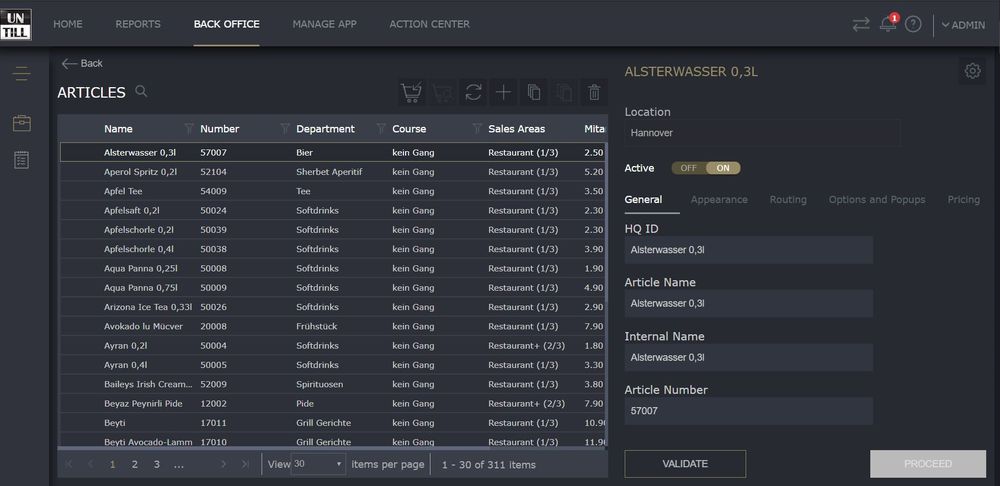Open the sync arrows icon in header
The width and height of the screenshot is (1000, 486).
(x=861, y=24)
